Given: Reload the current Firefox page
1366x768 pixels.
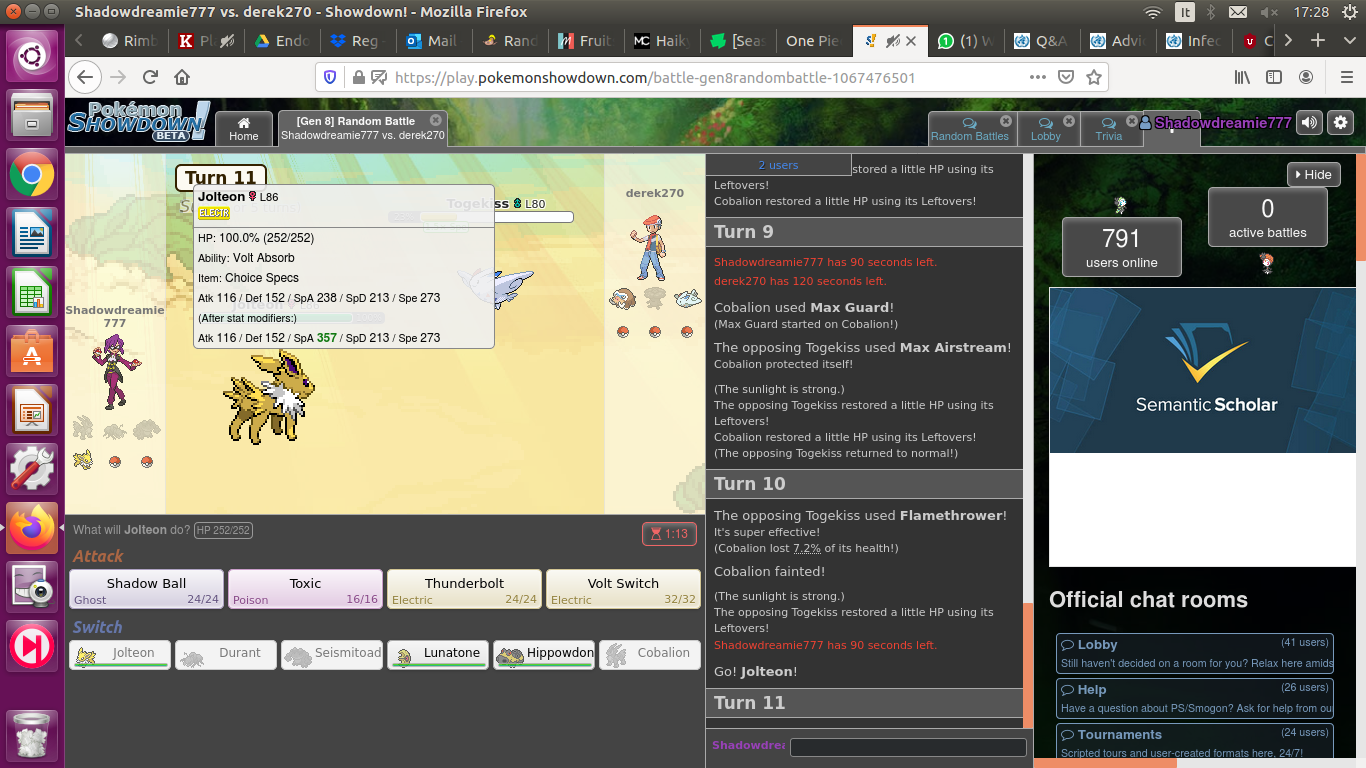Looking at the screenshot, I should (x=150, y=77).
